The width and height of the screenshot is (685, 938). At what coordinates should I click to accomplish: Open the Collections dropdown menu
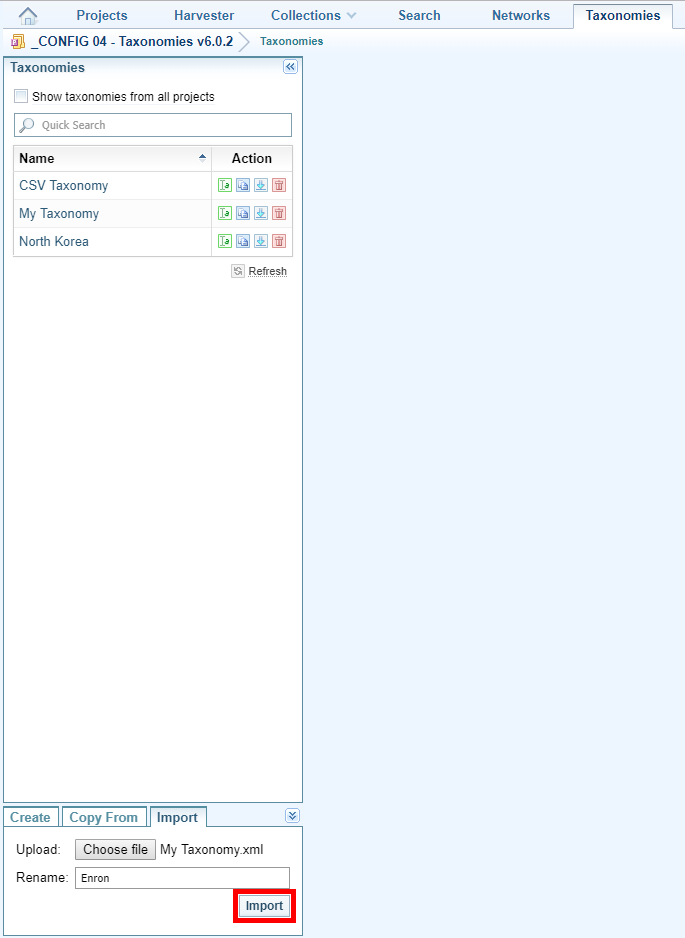tap(313, 16)
